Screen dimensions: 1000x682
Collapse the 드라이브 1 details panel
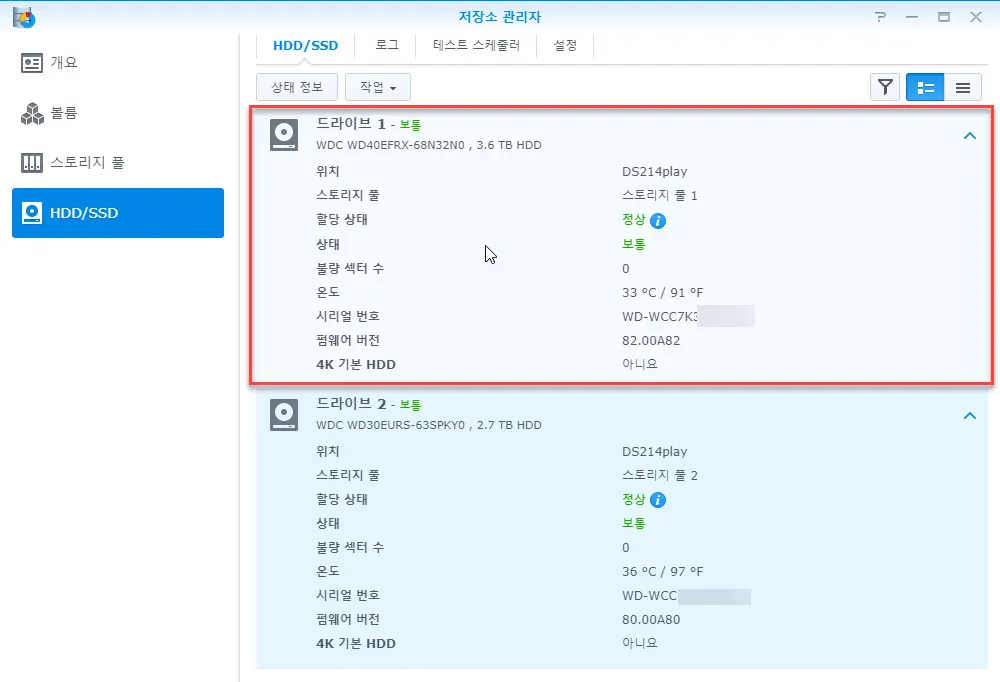pos(968,135)
